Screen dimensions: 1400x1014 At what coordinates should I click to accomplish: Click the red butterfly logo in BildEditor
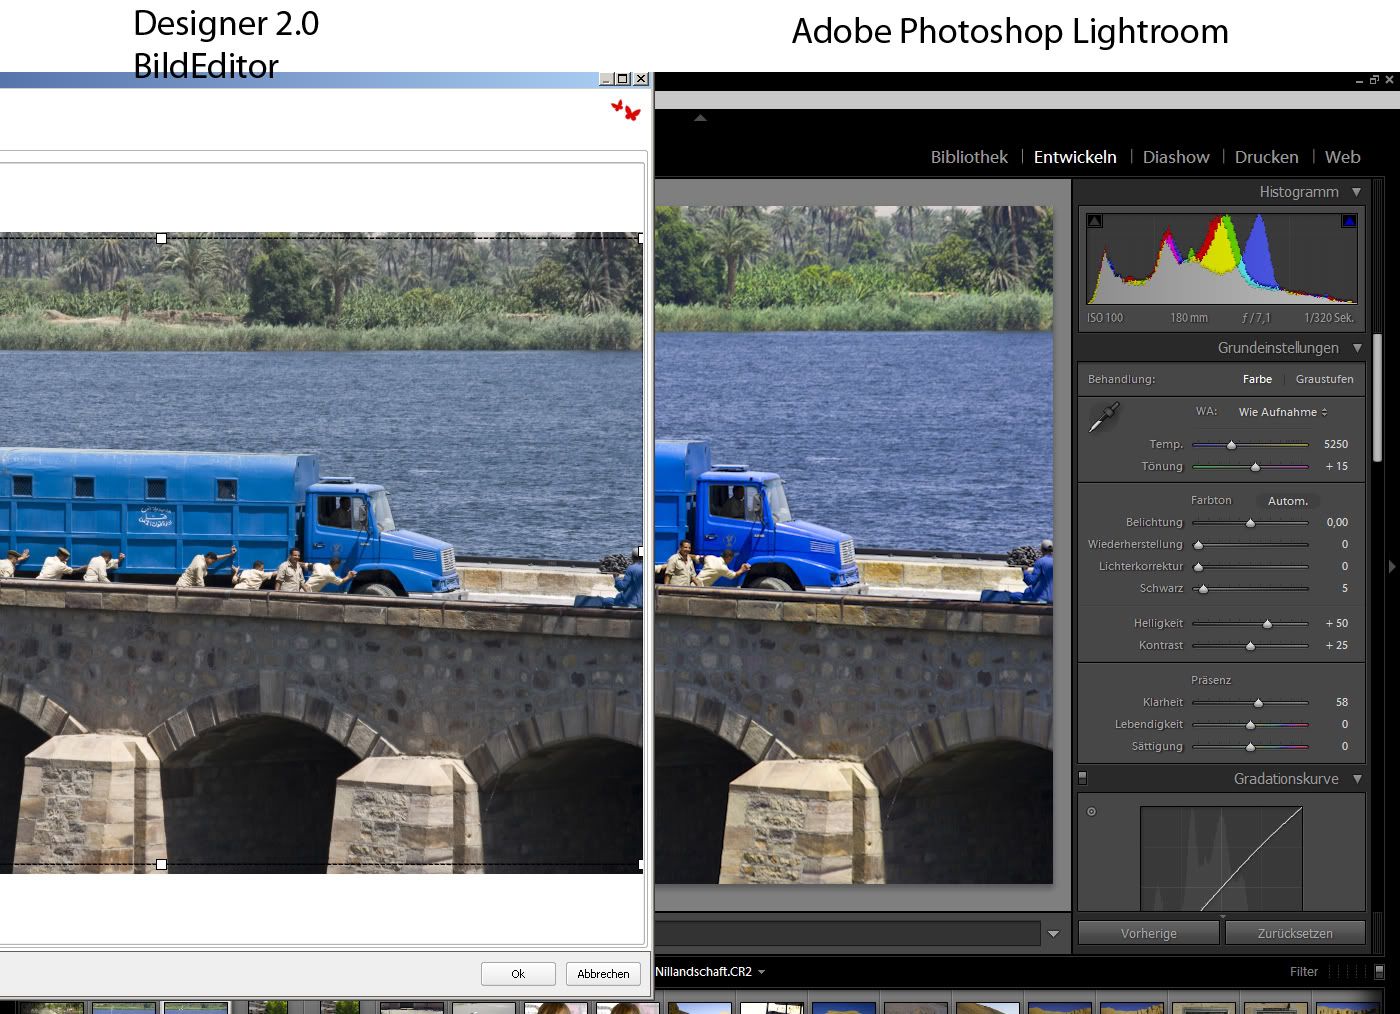pyautogui.click(x=626, y=110)
